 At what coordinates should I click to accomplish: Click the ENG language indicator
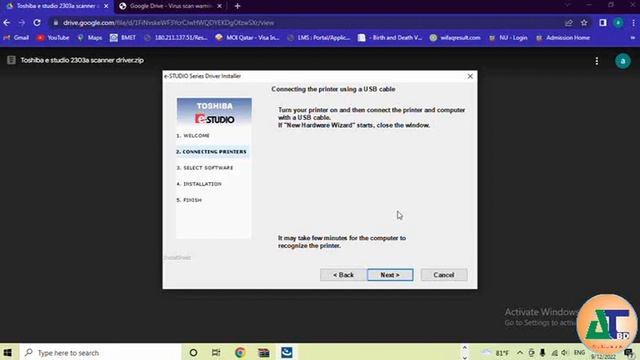[579, 352]
